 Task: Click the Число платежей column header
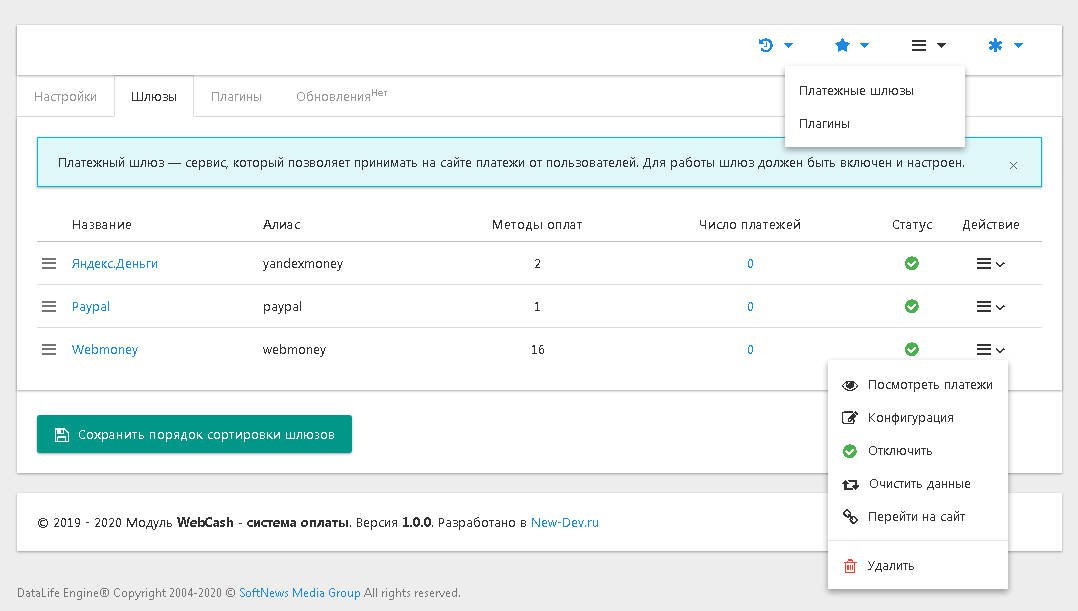[x=750, y=225]
